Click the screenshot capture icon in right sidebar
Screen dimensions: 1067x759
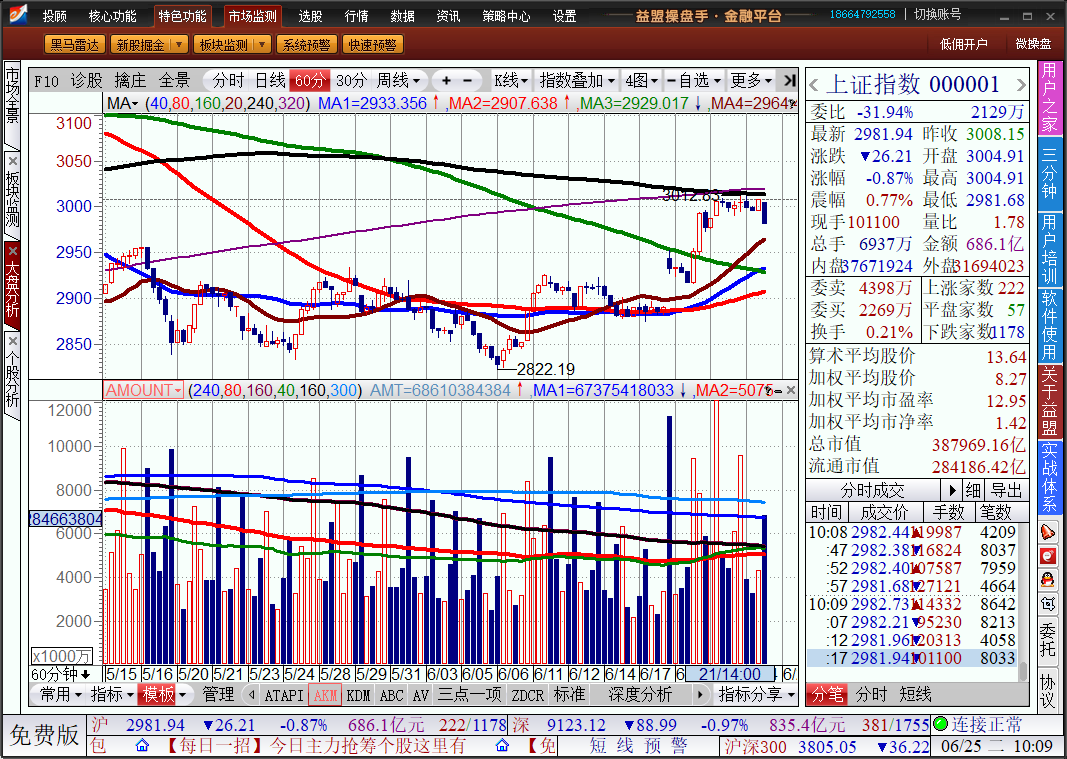(x=1048, y=603)
